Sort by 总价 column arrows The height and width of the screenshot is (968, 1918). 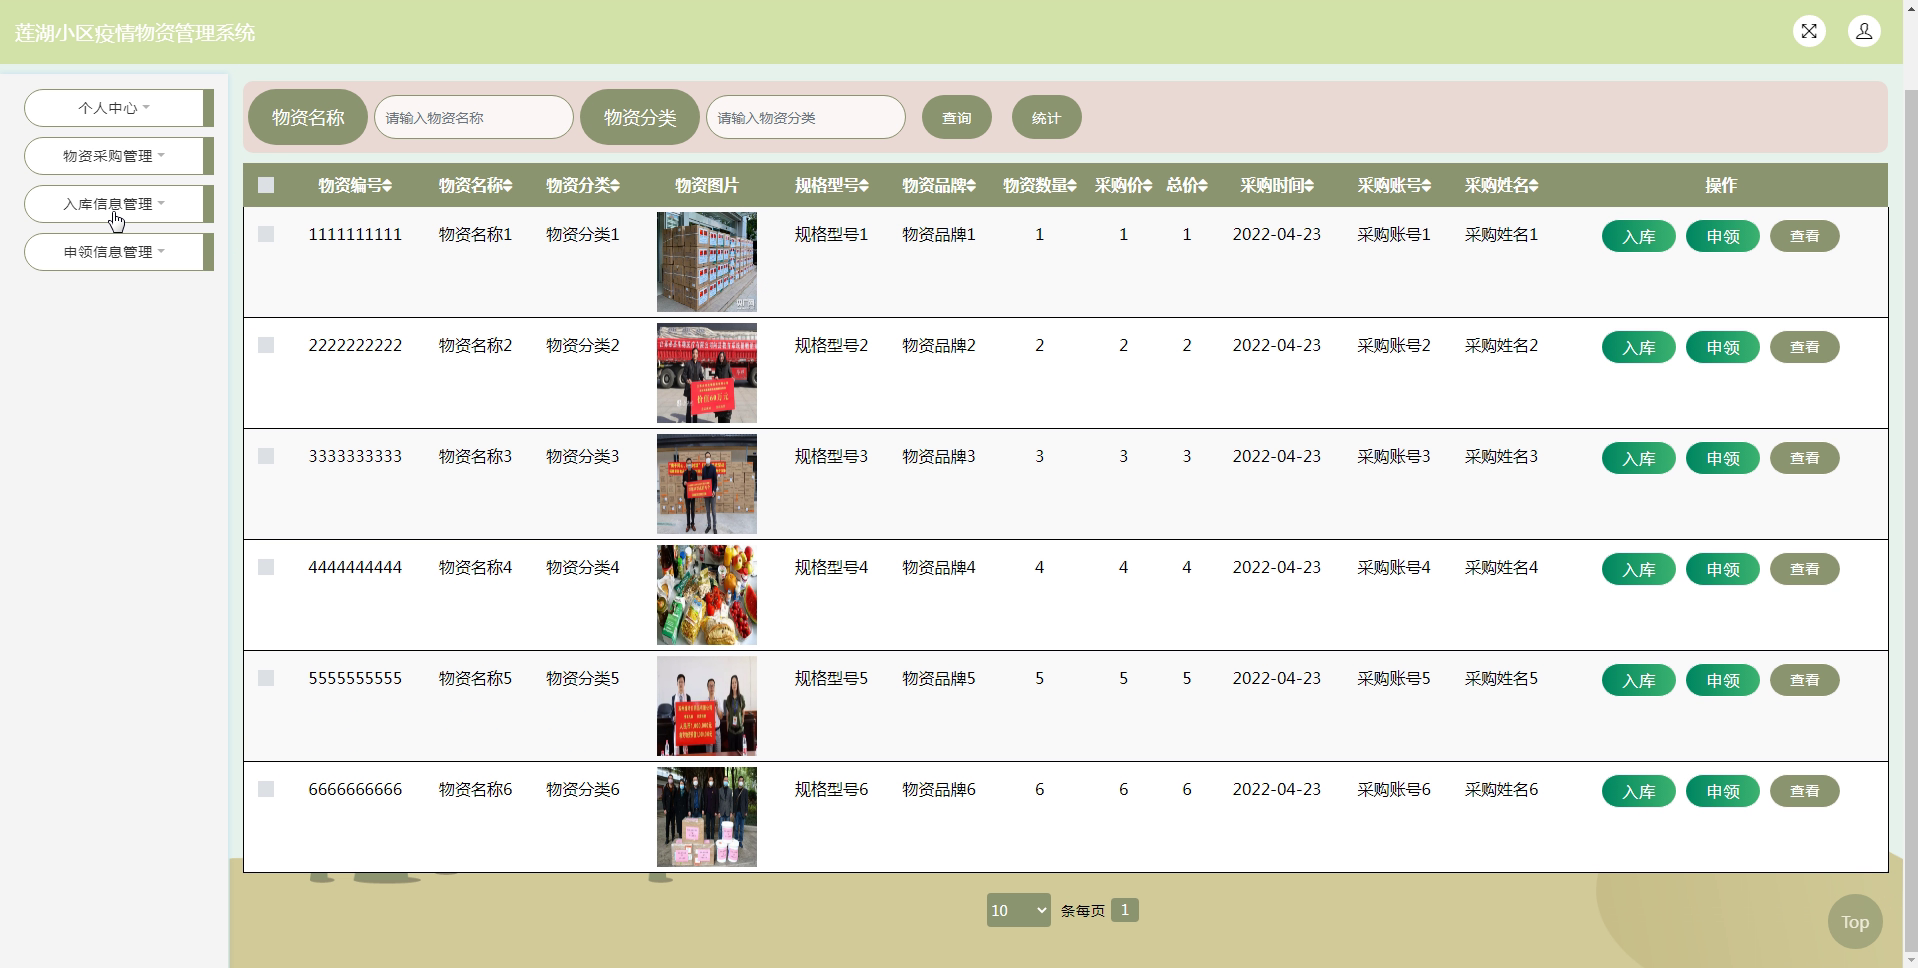click(1203, 185)
